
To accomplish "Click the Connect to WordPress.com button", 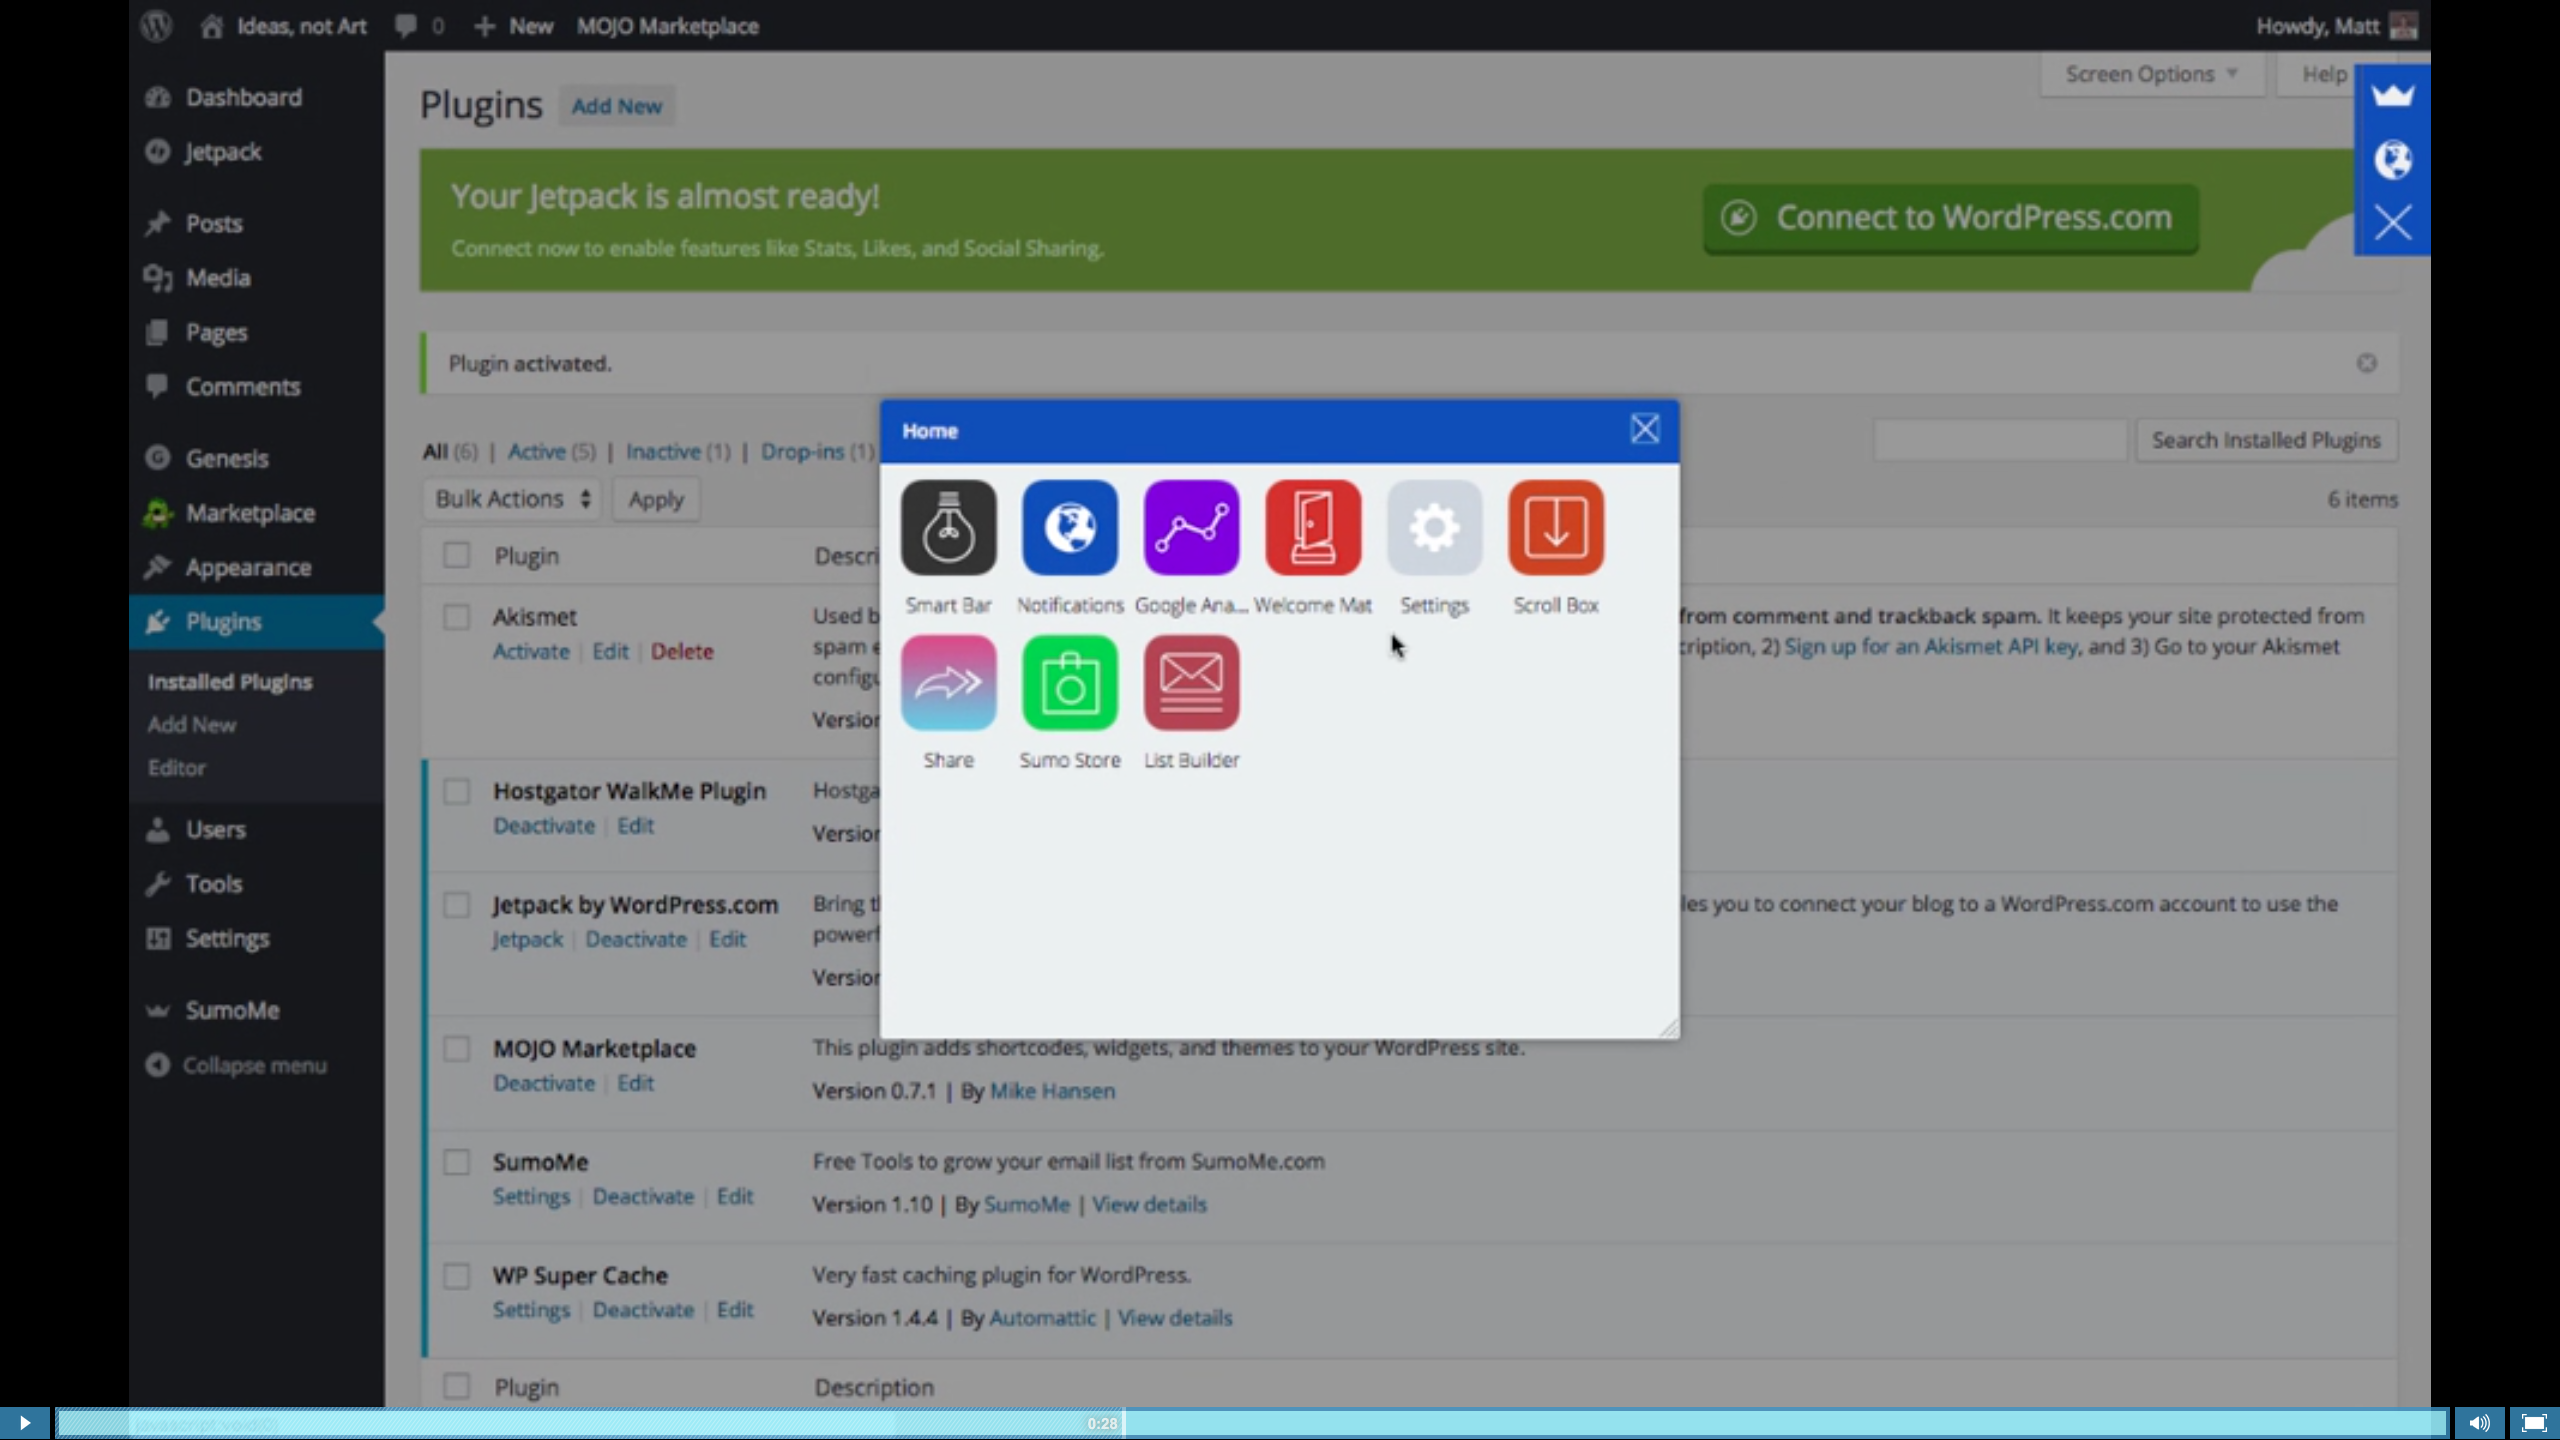I will (1950, 218).
